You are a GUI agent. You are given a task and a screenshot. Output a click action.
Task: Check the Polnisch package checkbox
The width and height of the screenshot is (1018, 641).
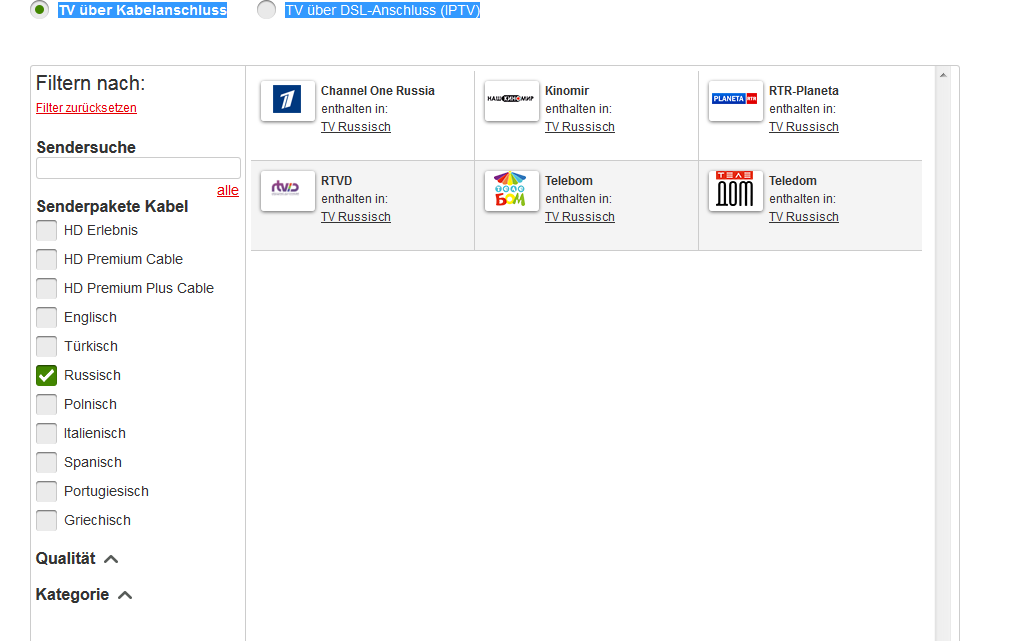coord(46,405)
